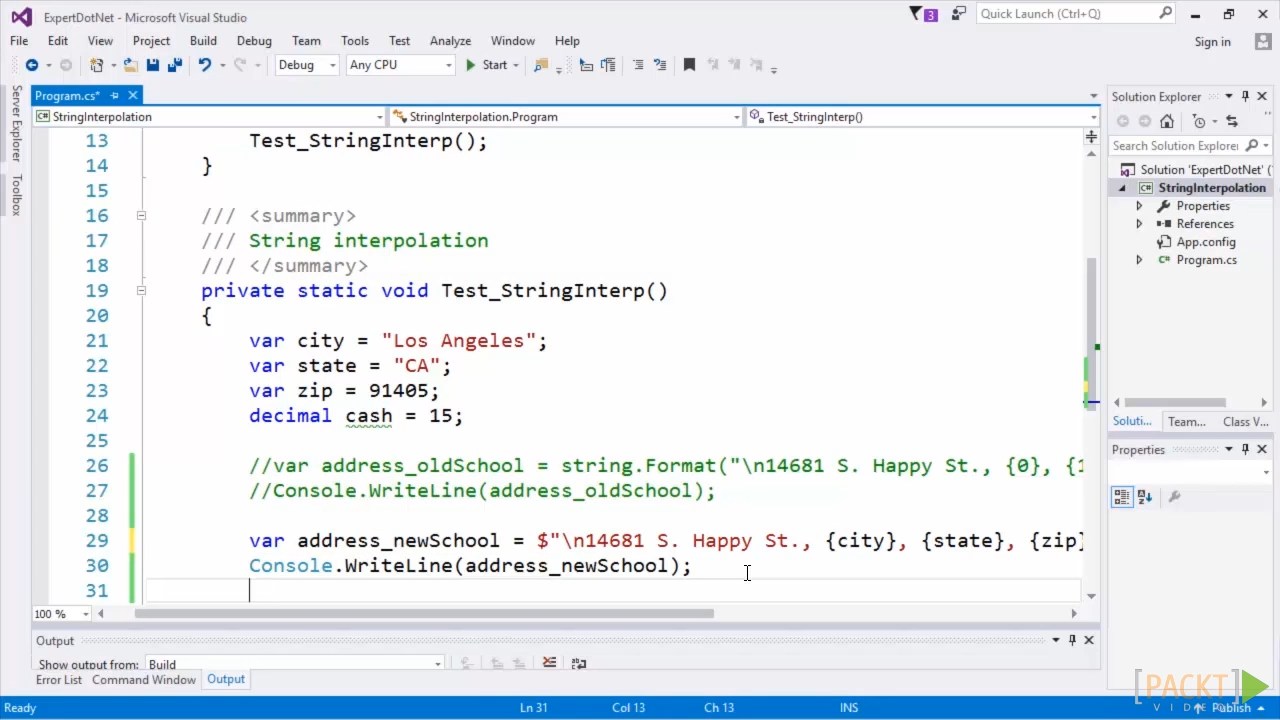The width and height of the screenshot is (1280, 720).
Task: Switch to the Error List tab
Action: [59, 680]
